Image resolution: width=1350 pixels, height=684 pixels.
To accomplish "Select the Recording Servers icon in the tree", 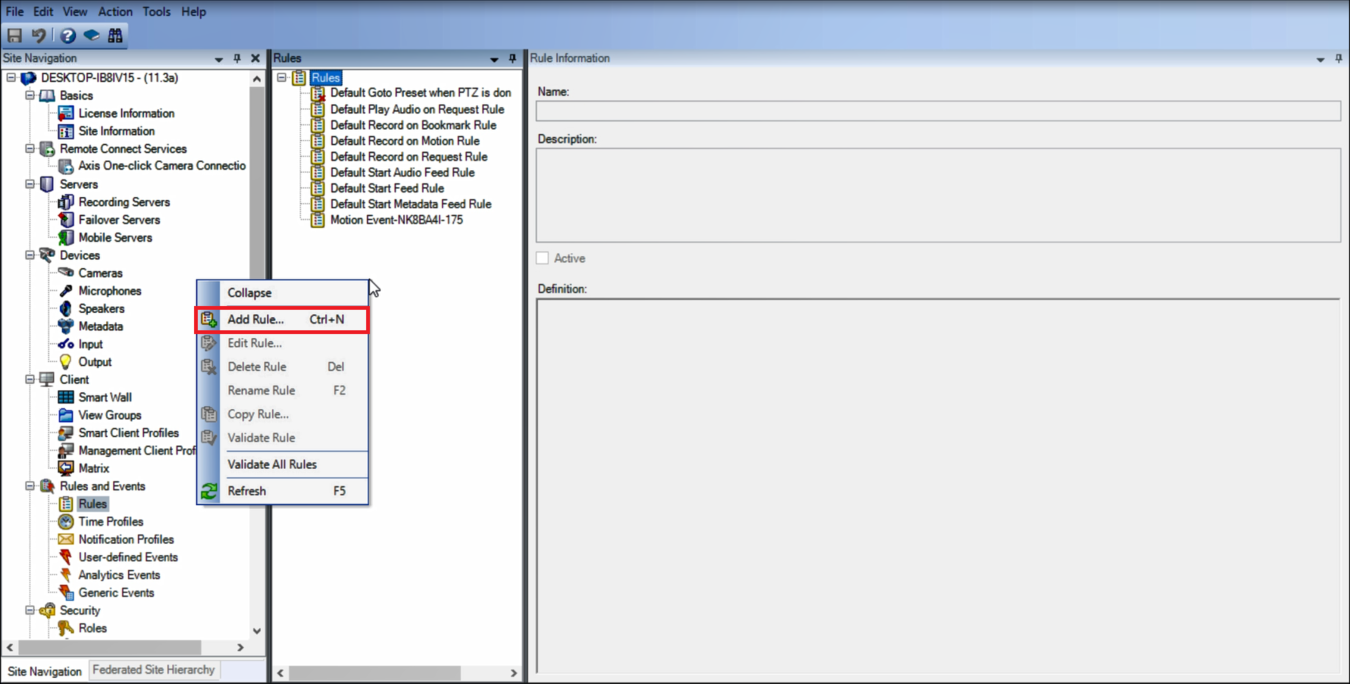I will (66, 202).
